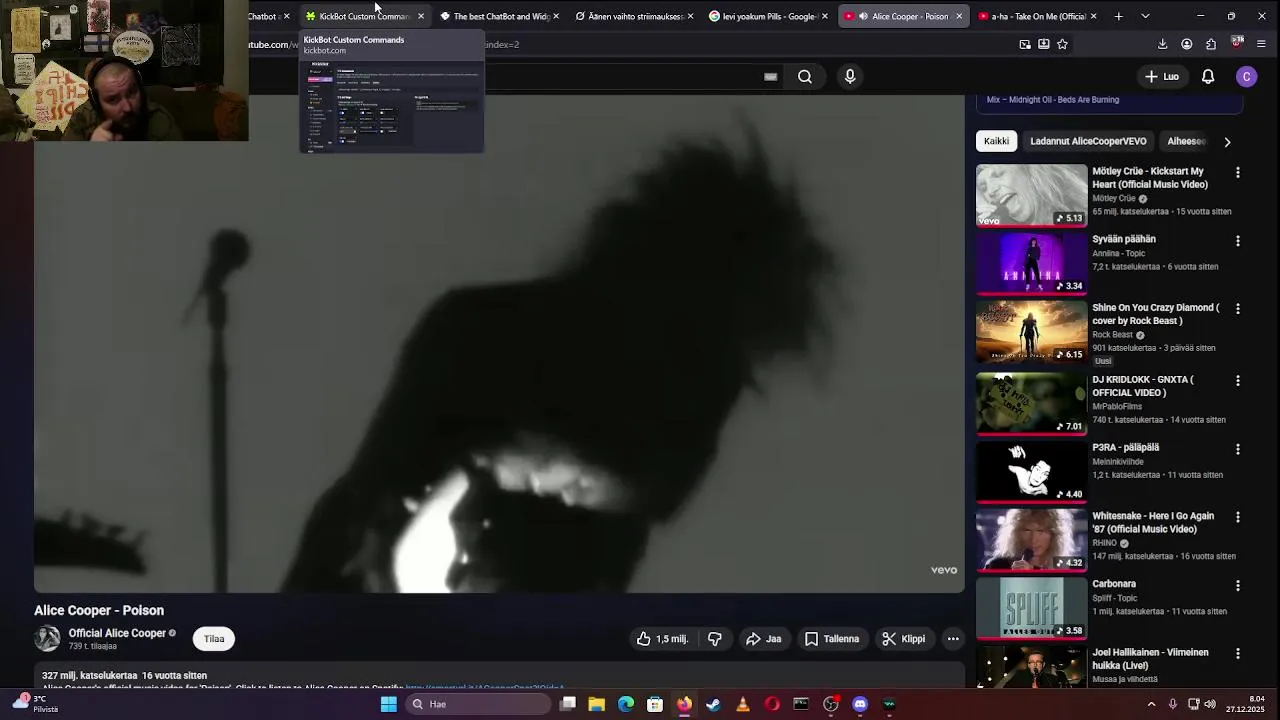The height and width of the screenshot is (720, 1280).
Task: Click the taskbar Hae search box
Action: 477,704
